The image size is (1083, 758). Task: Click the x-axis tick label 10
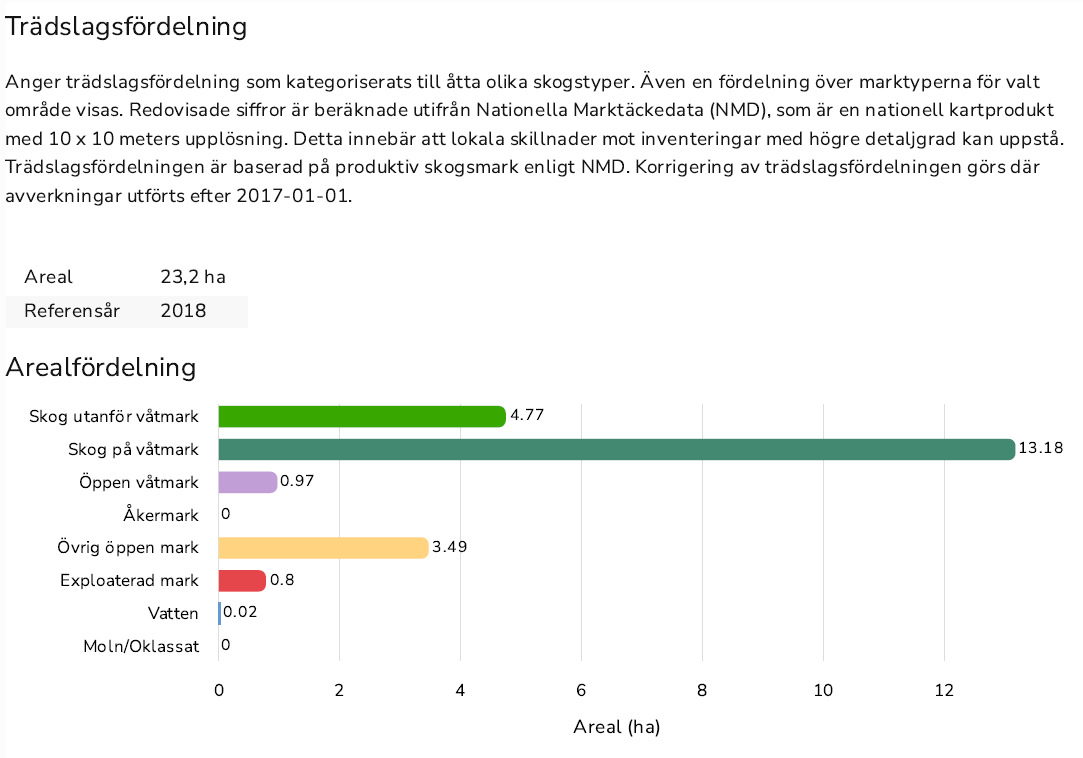823,690
